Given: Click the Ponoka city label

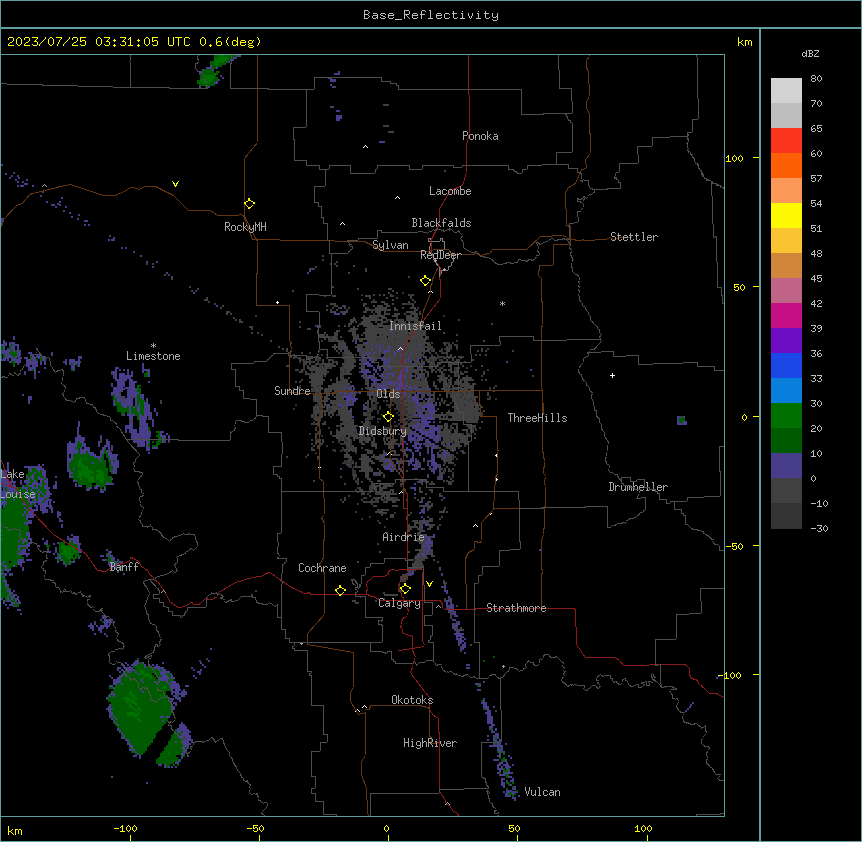Looking at the screenshot, I should tap(480, 136).
